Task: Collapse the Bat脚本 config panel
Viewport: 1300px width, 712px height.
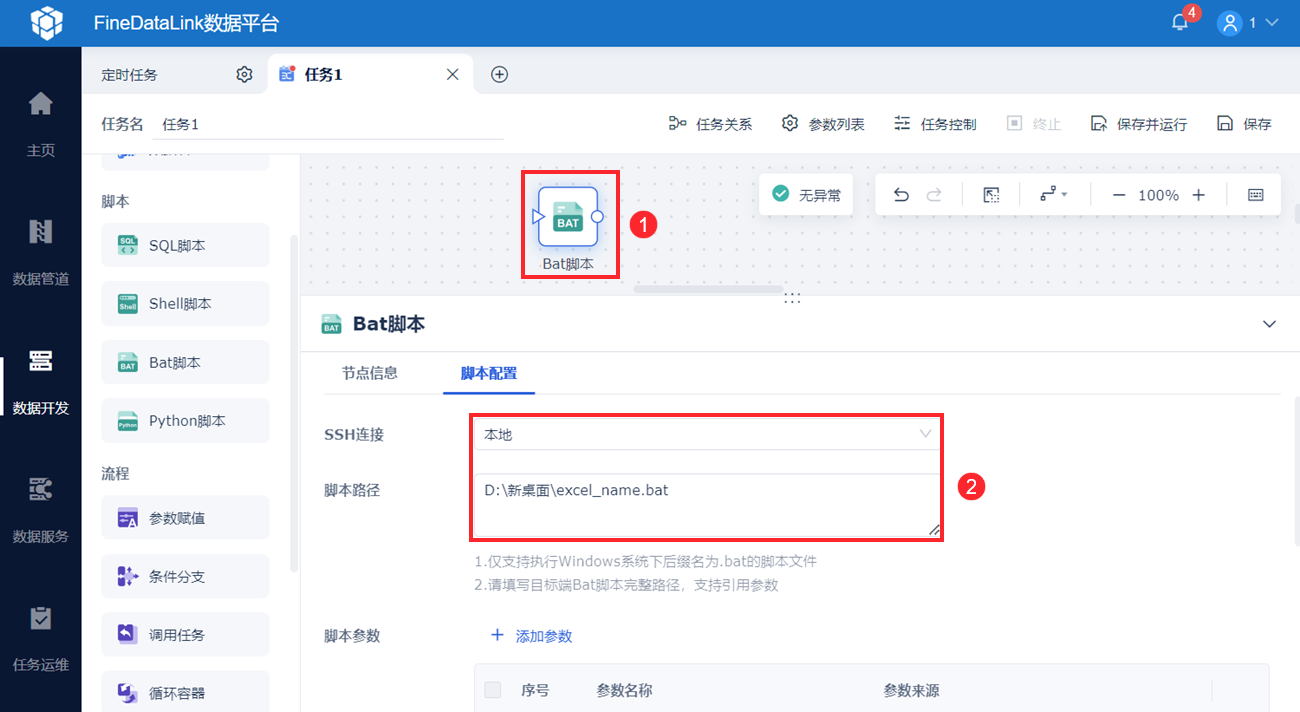Action: (x=1269, y=324)
